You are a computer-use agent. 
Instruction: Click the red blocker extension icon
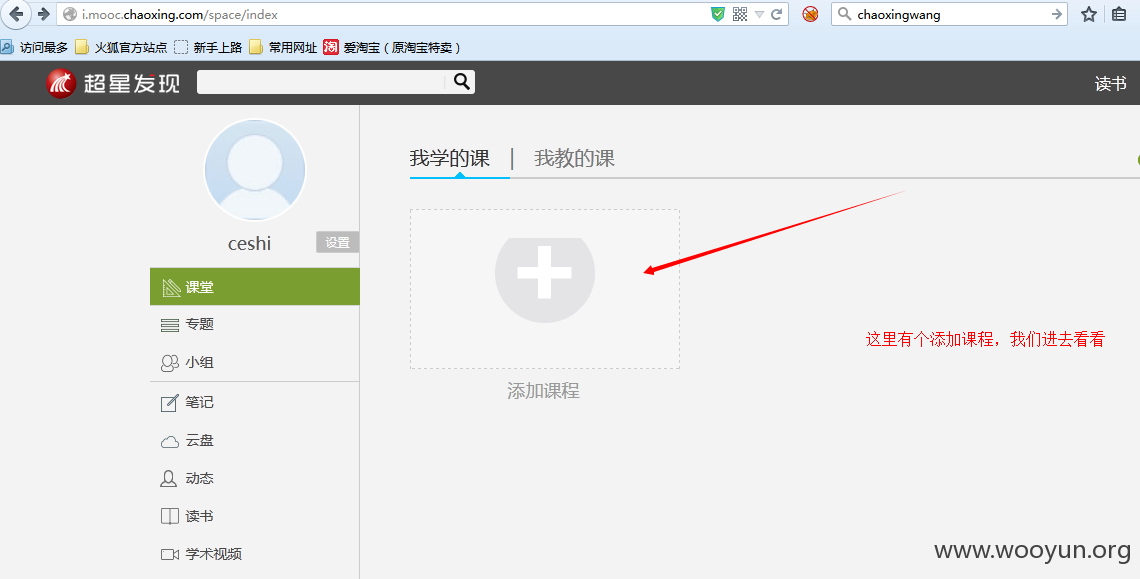coord(810,14)
